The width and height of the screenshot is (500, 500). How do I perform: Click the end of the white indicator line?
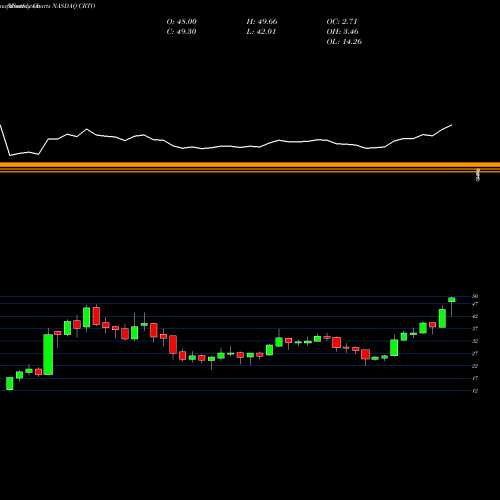452,125
